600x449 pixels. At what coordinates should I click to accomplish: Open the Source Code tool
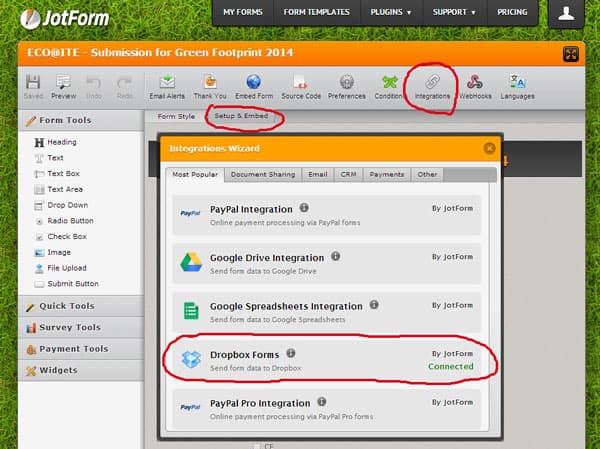point(301,87)
